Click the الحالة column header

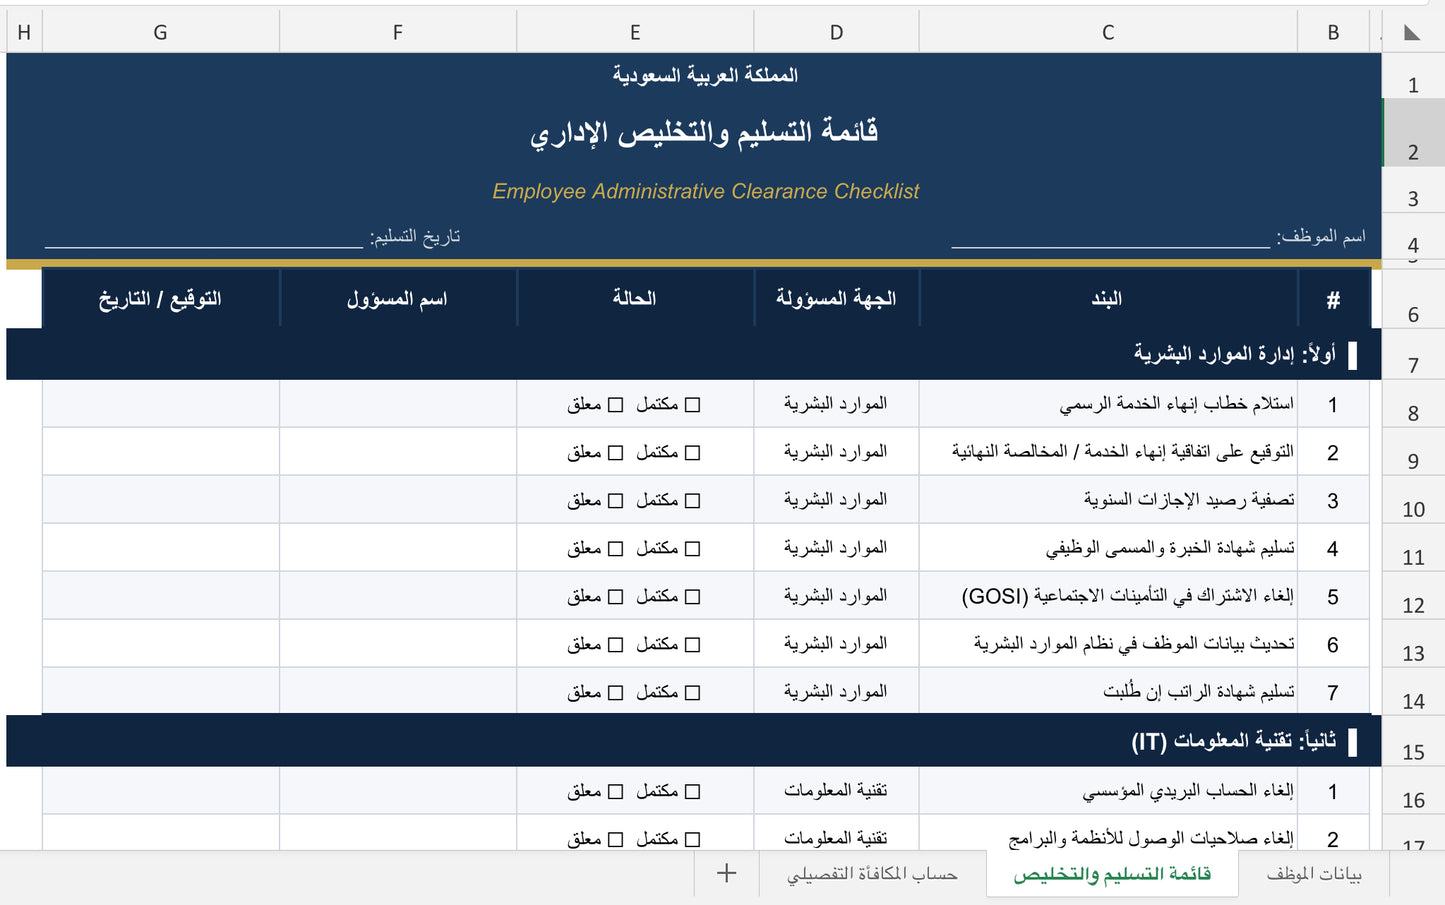click(635, 298)
